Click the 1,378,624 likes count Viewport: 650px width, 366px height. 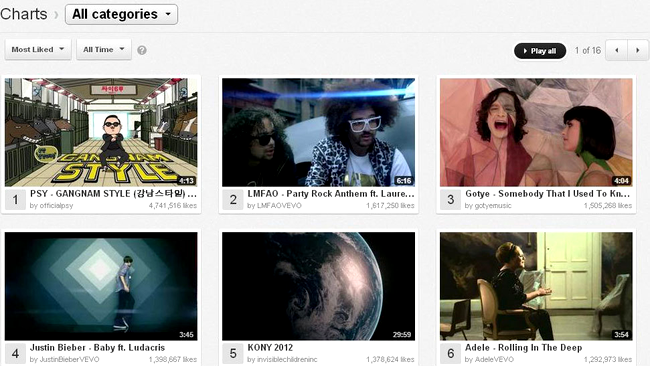pos(390,359)
